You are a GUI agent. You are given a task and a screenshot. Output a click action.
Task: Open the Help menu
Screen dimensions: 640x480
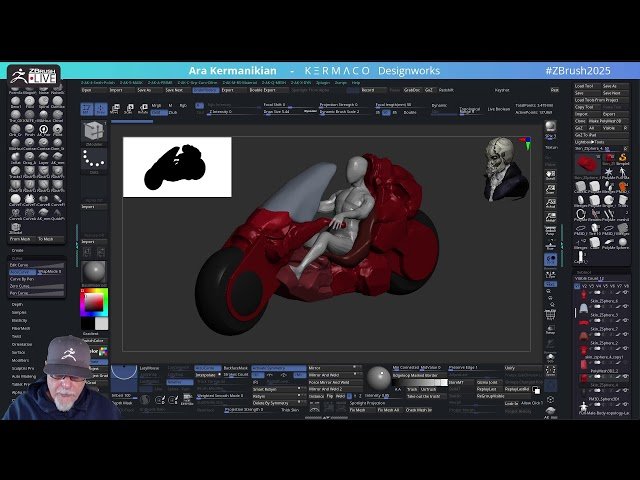356,83
